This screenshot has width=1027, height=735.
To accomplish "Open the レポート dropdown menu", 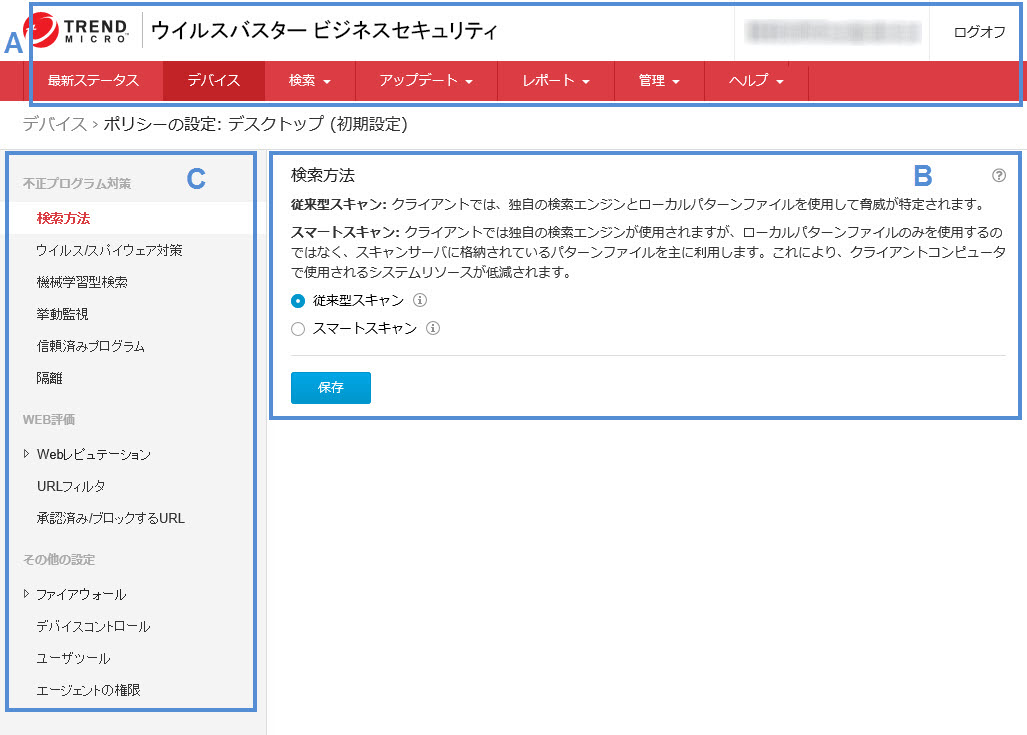I will pyautogui.click(x=555, y=81).
